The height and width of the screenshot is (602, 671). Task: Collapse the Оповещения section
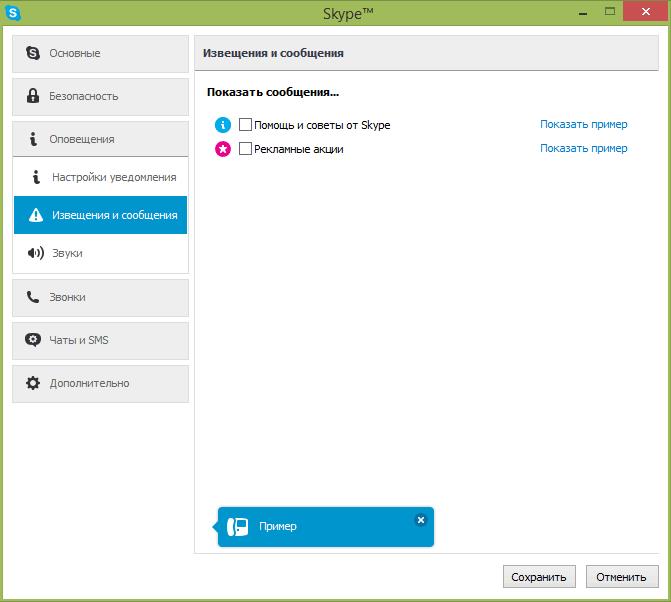tap(100, 139)
